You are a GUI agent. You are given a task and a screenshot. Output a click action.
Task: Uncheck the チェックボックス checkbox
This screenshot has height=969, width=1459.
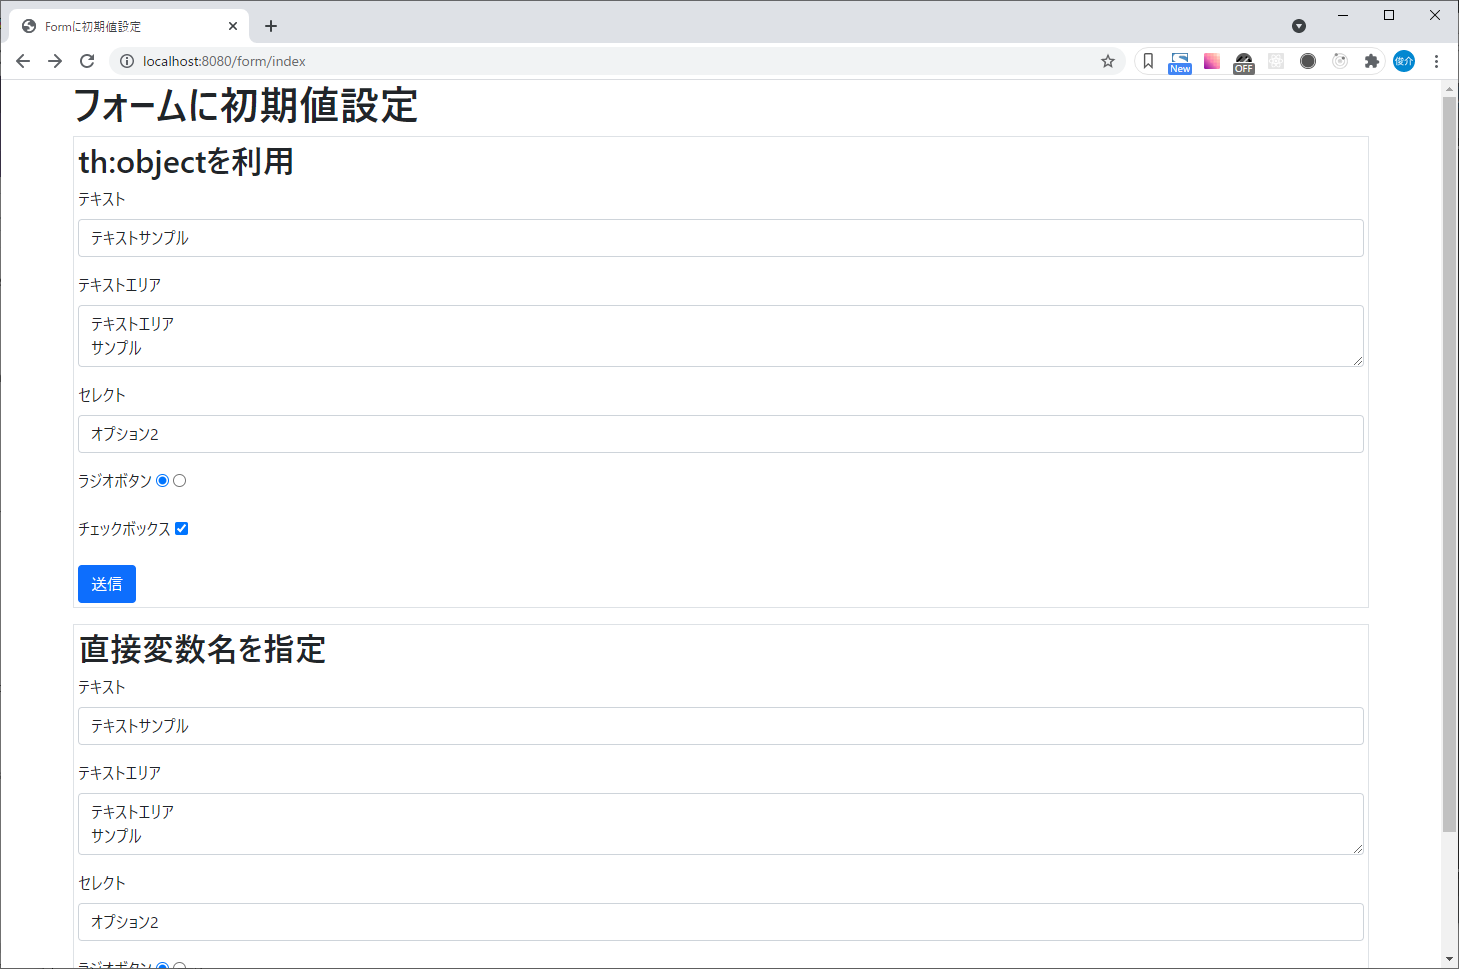pos(181,528)
